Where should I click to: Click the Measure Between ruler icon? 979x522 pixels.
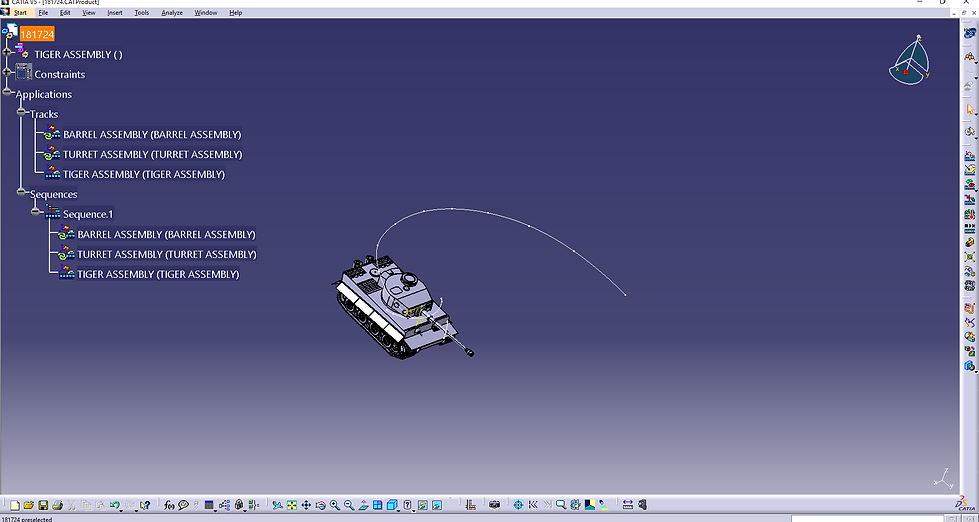coord(628,505)
